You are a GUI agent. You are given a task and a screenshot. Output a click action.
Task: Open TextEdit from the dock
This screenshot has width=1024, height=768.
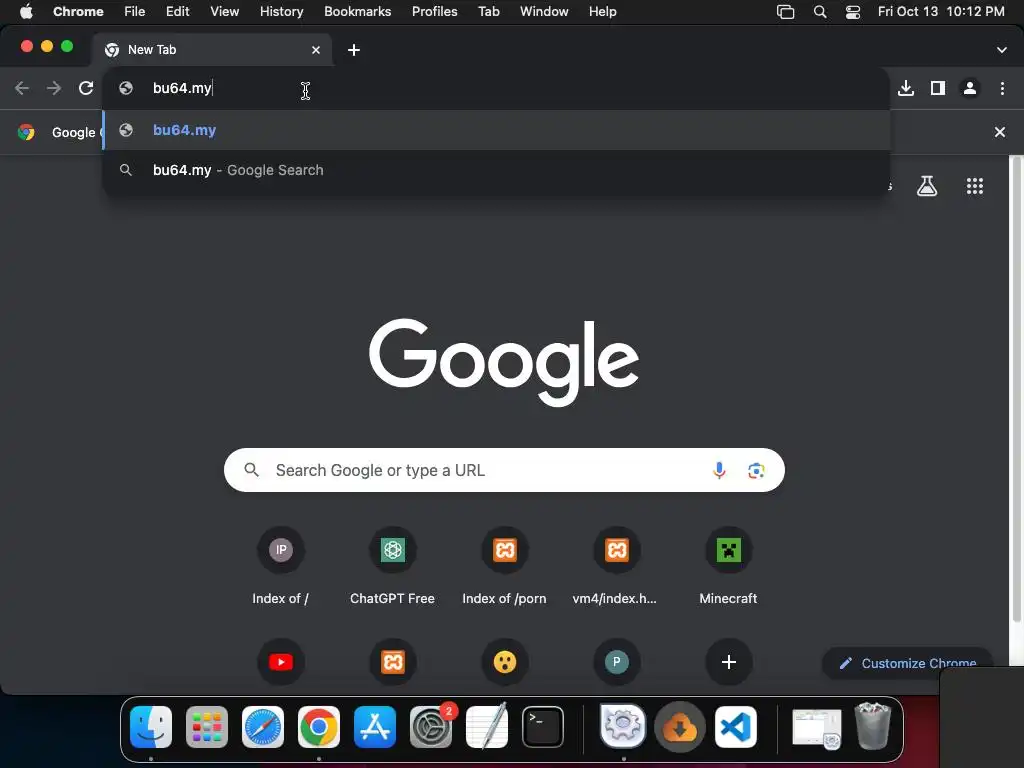487,727
